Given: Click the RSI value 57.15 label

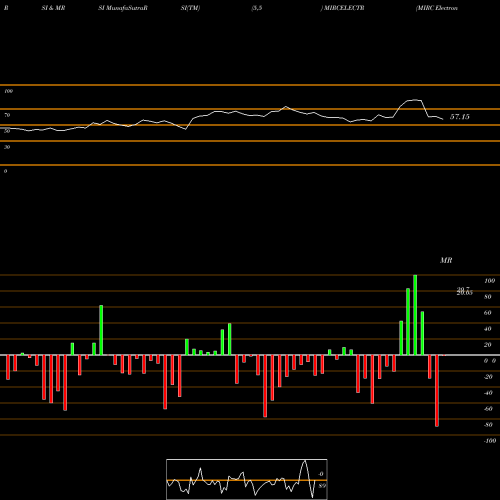Looking at the screenshot, I should tap(460, 117).
